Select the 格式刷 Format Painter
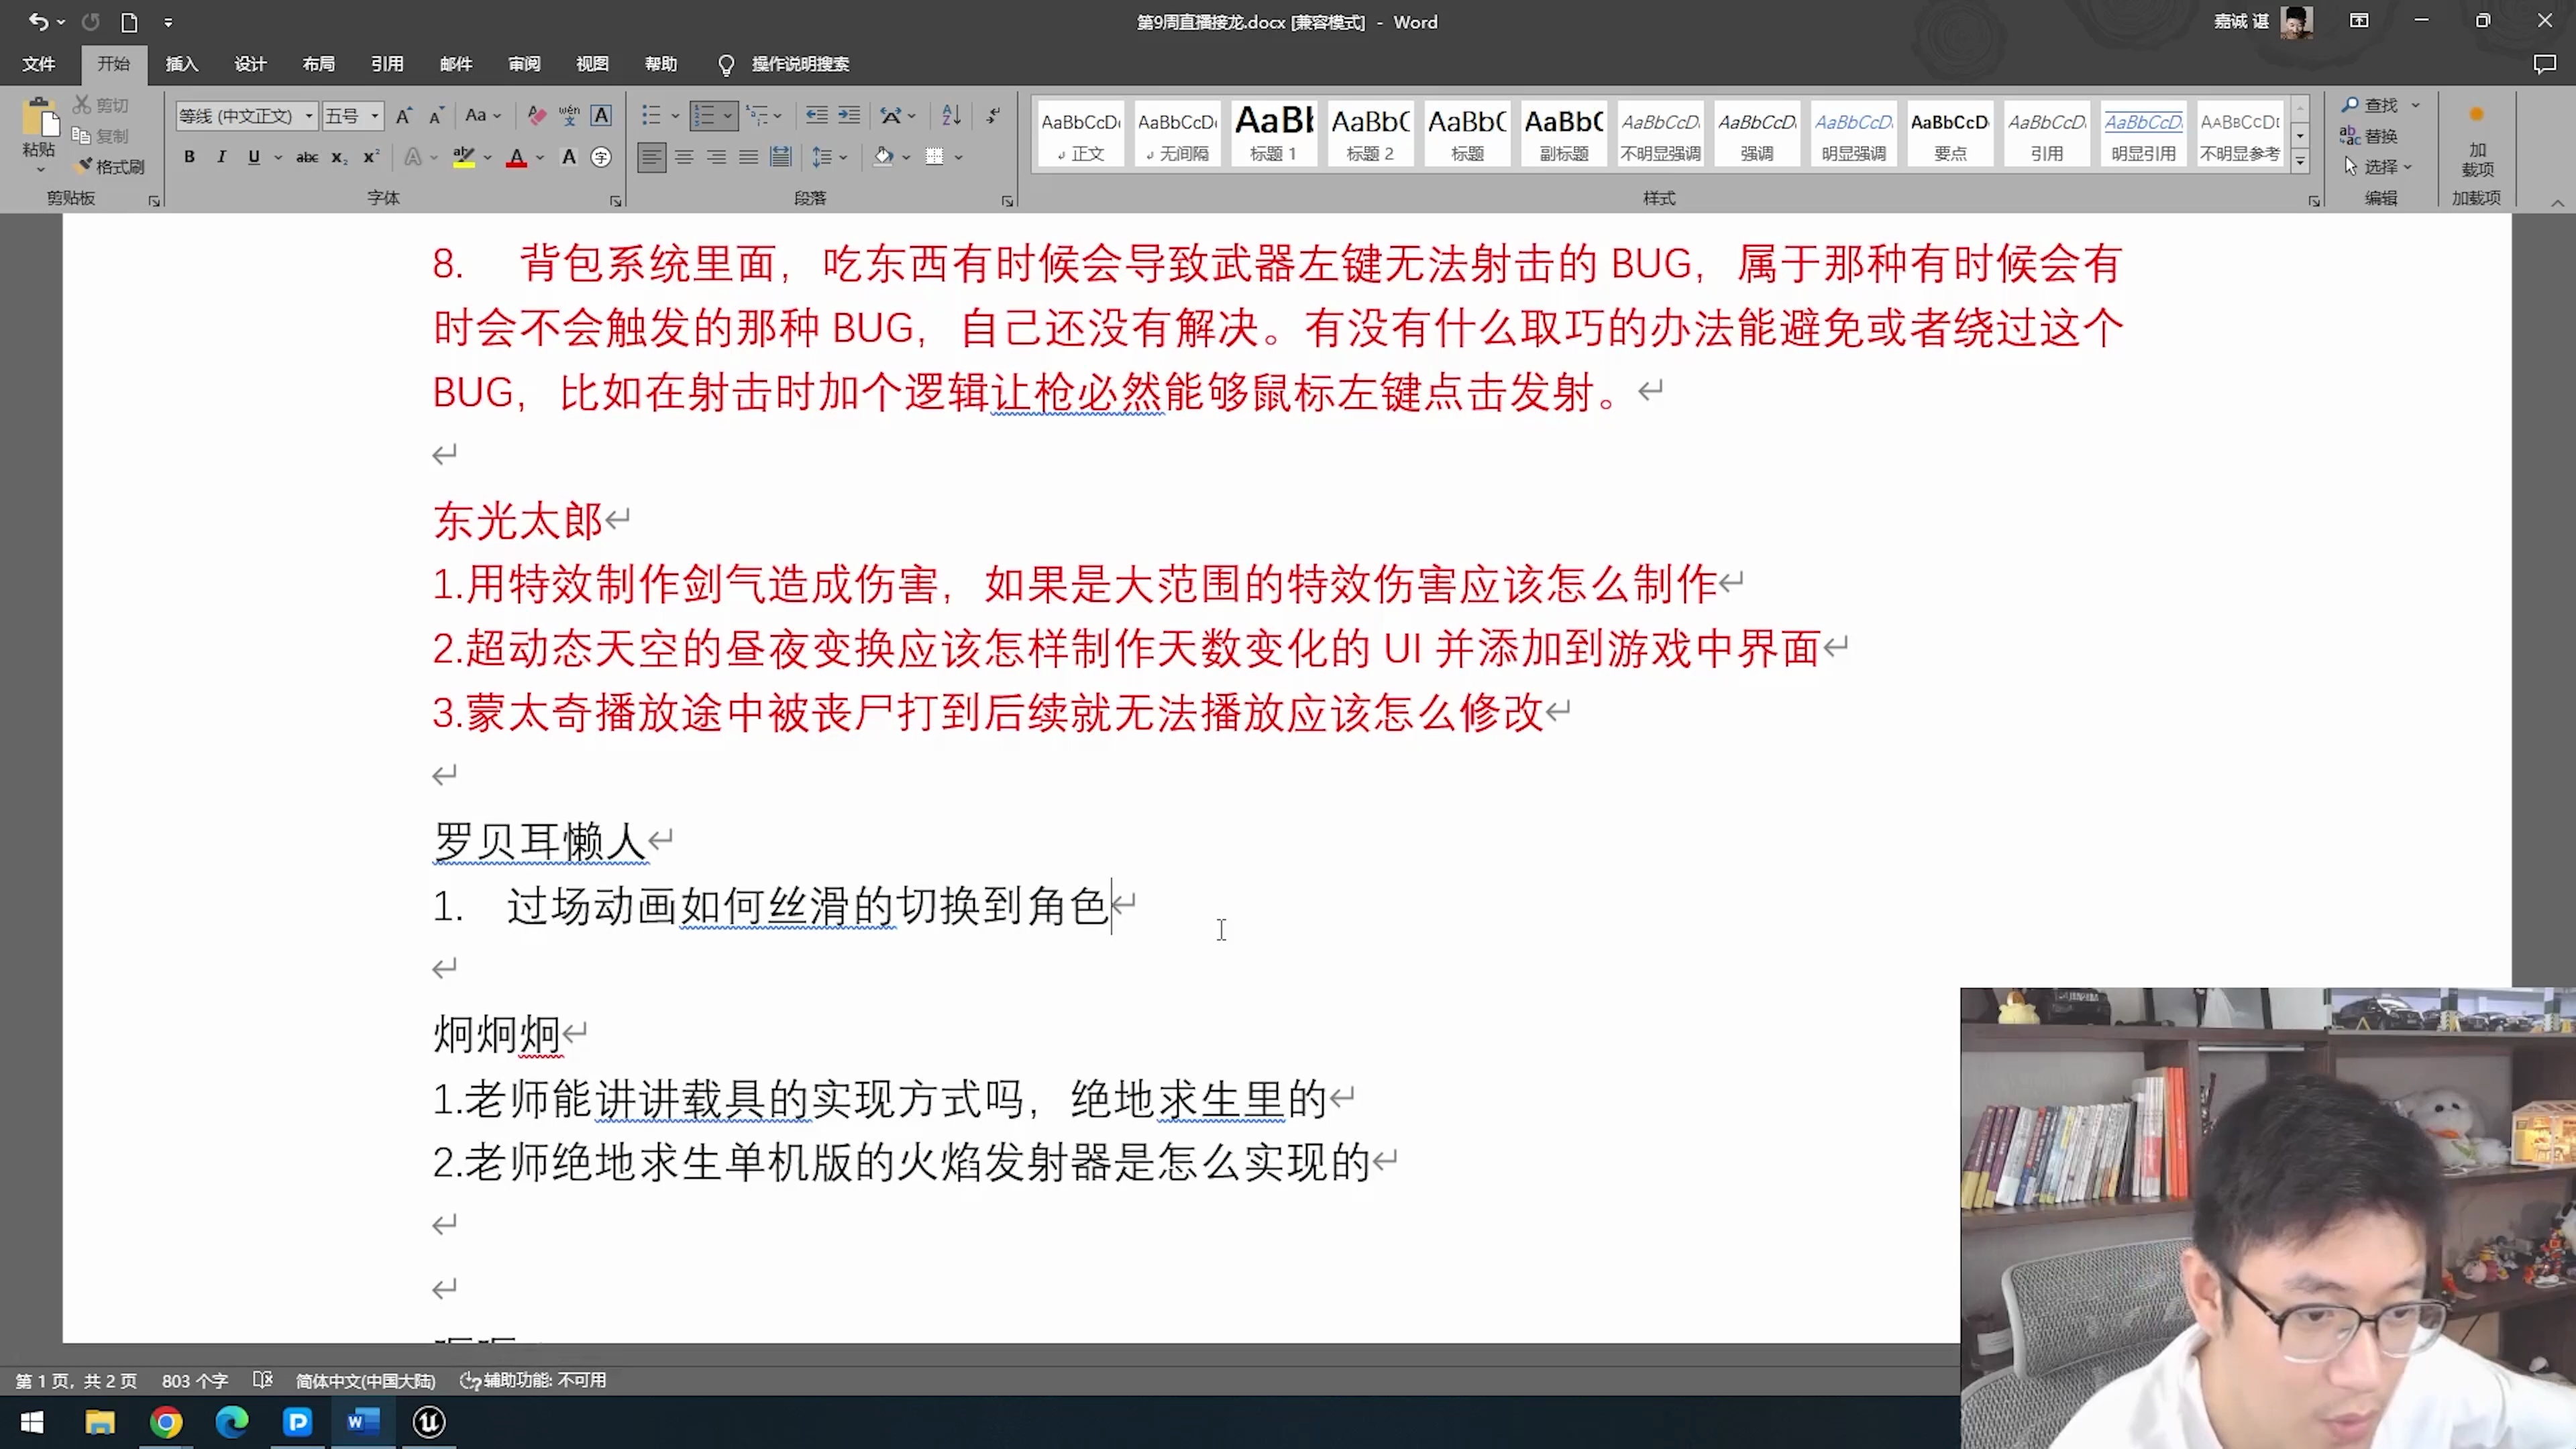The image size is (2576, 1449). [110, 166]
